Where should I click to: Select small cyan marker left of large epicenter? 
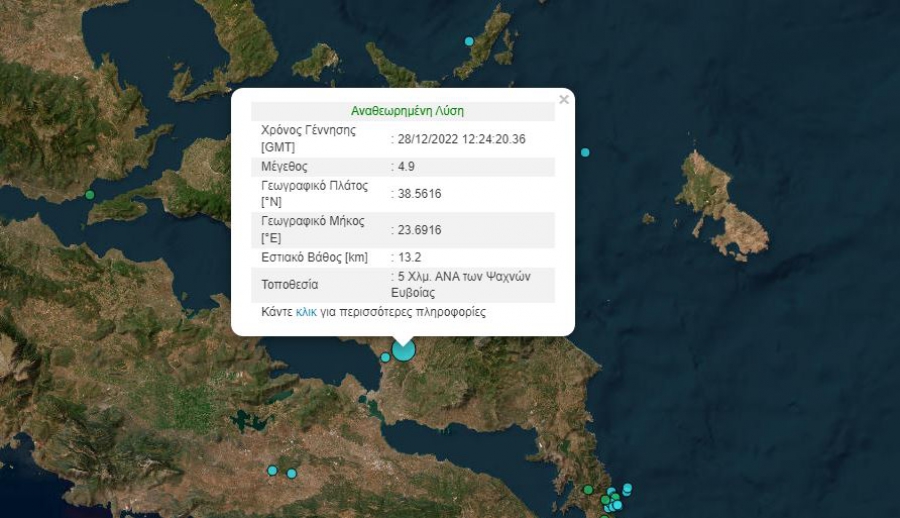[385, 357]
